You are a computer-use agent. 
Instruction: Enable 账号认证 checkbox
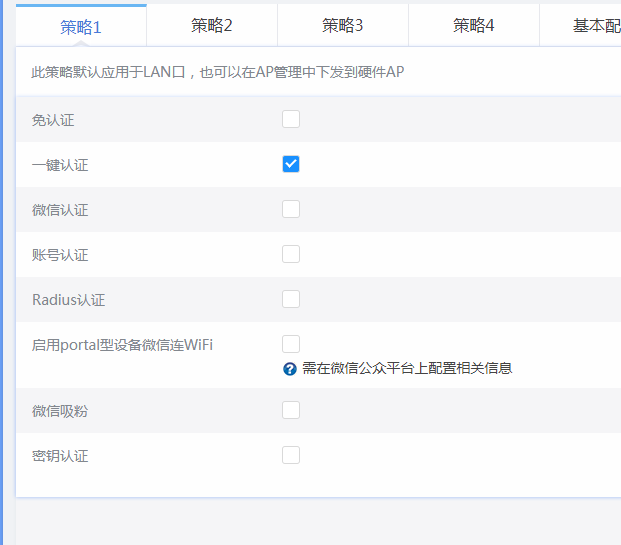click(x=291, y=254)
